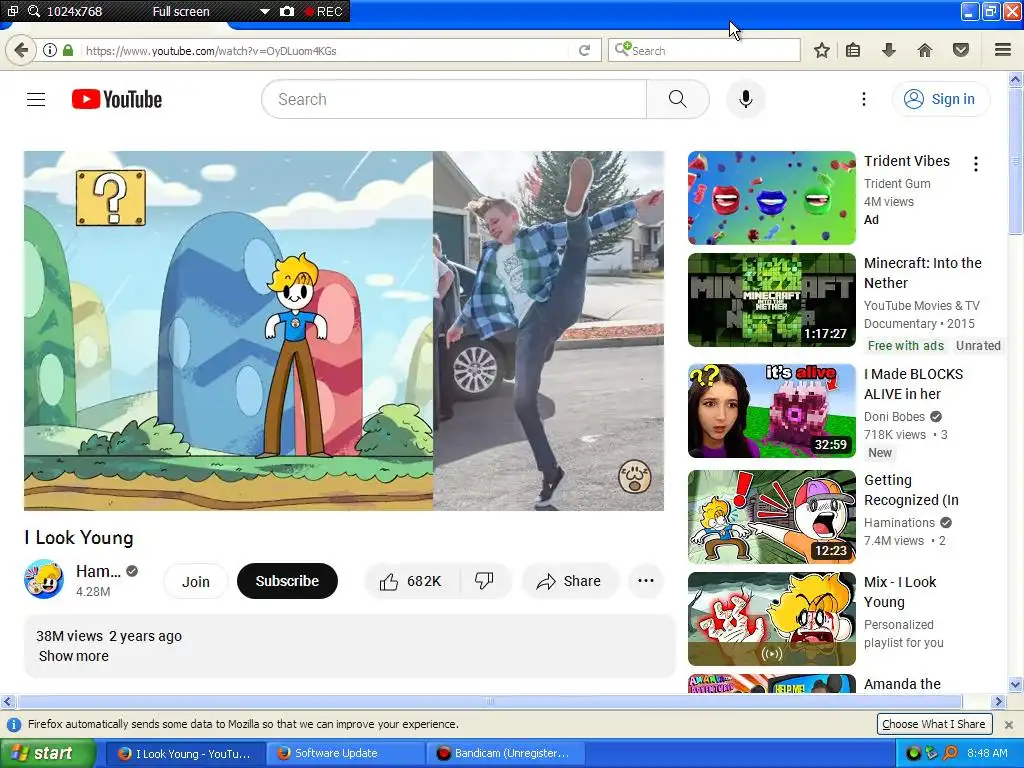Click the green padlock security icon
This screenshot has height=768, width=1024.
coord(67,50)
